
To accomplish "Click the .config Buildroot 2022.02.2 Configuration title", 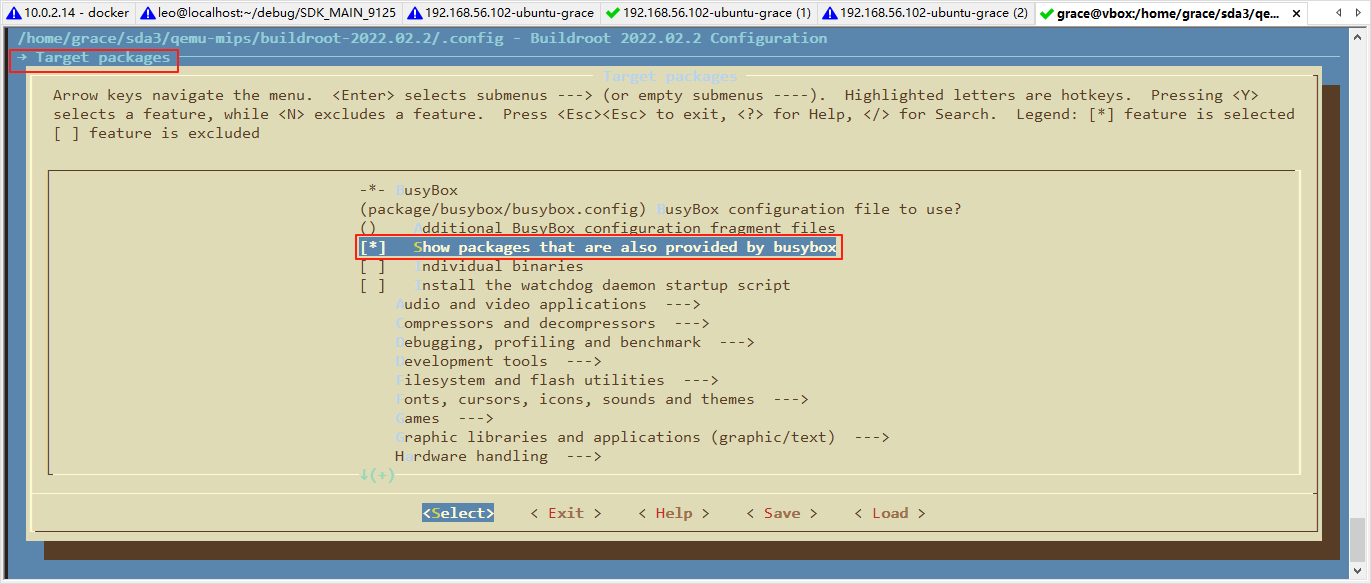I will coord(422,38).
